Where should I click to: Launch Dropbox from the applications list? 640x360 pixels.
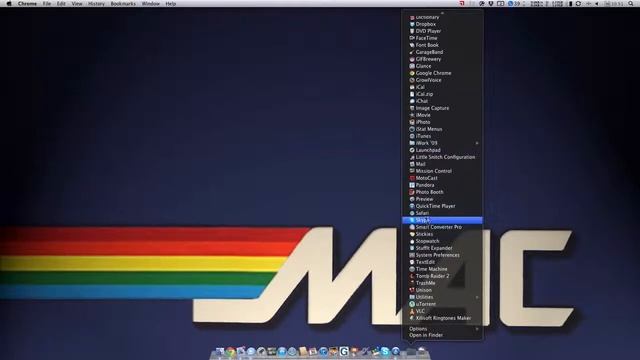442,24
